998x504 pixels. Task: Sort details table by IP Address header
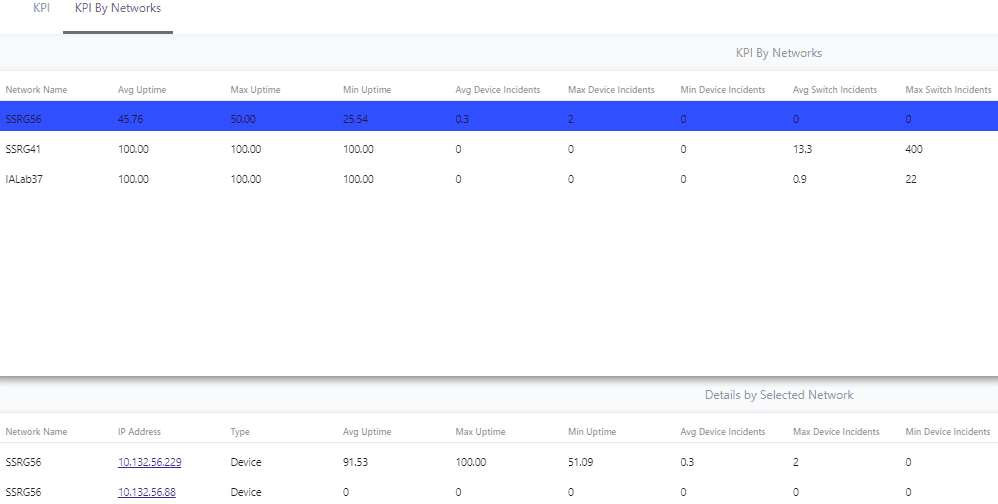coord(139,431)
